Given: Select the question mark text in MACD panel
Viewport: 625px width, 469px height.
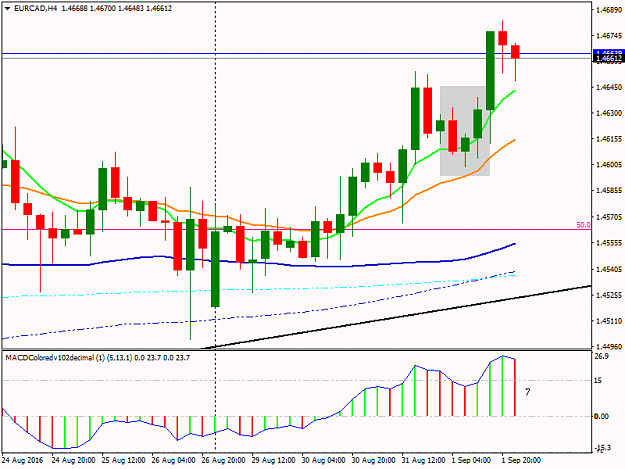Looking at the screenshot, I should (x=527, y=392).
